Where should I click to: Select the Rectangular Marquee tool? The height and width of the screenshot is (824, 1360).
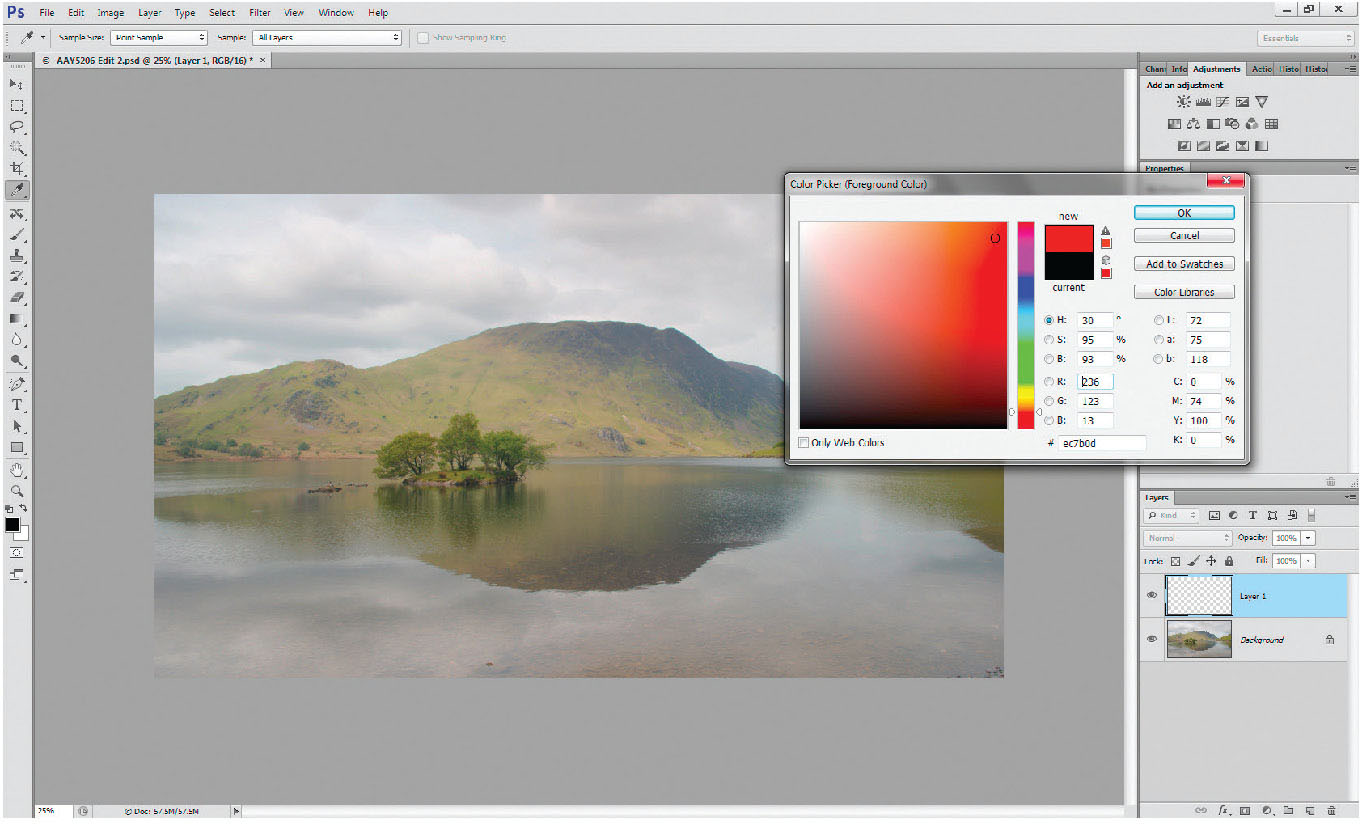17,105
